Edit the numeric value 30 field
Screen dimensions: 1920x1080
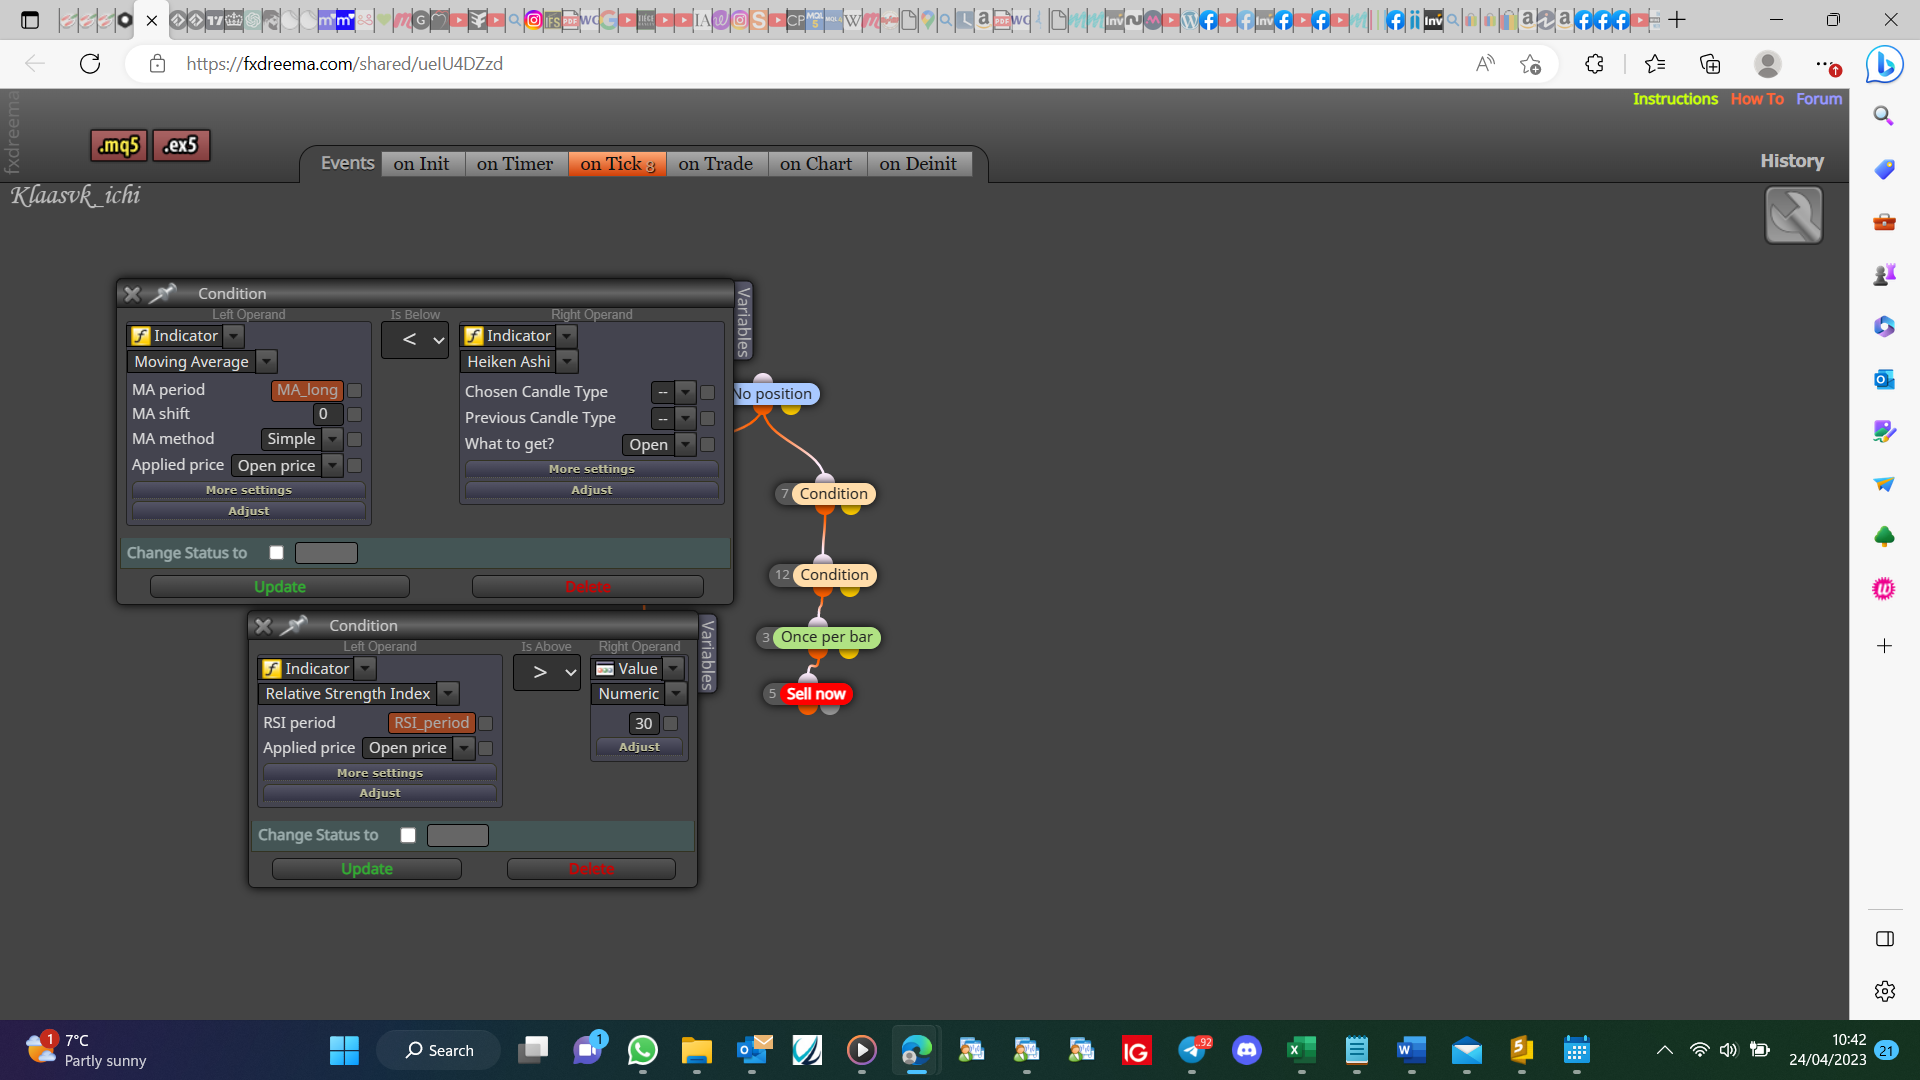[x=643, y=723]
